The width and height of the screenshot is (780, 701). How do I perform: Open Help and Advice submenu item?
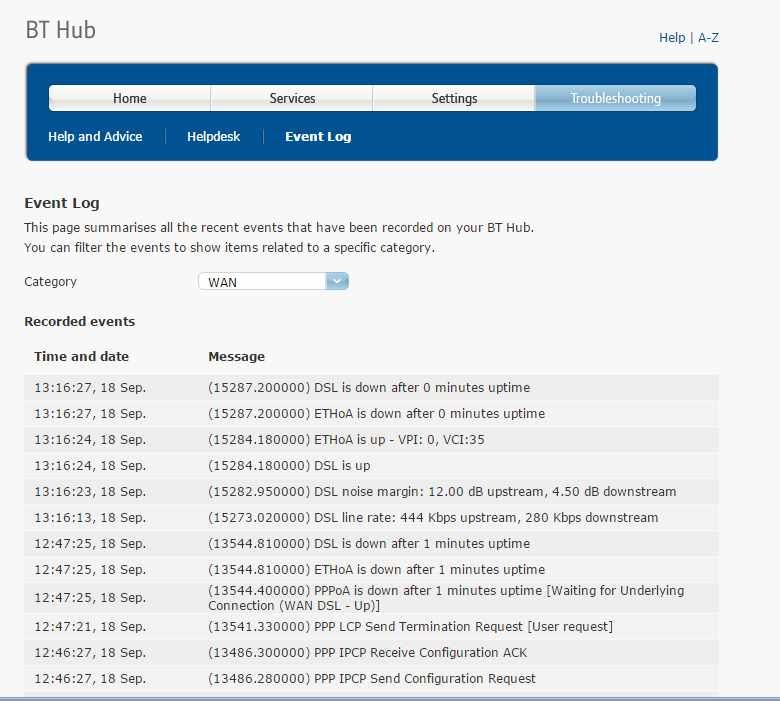[95, 136]
